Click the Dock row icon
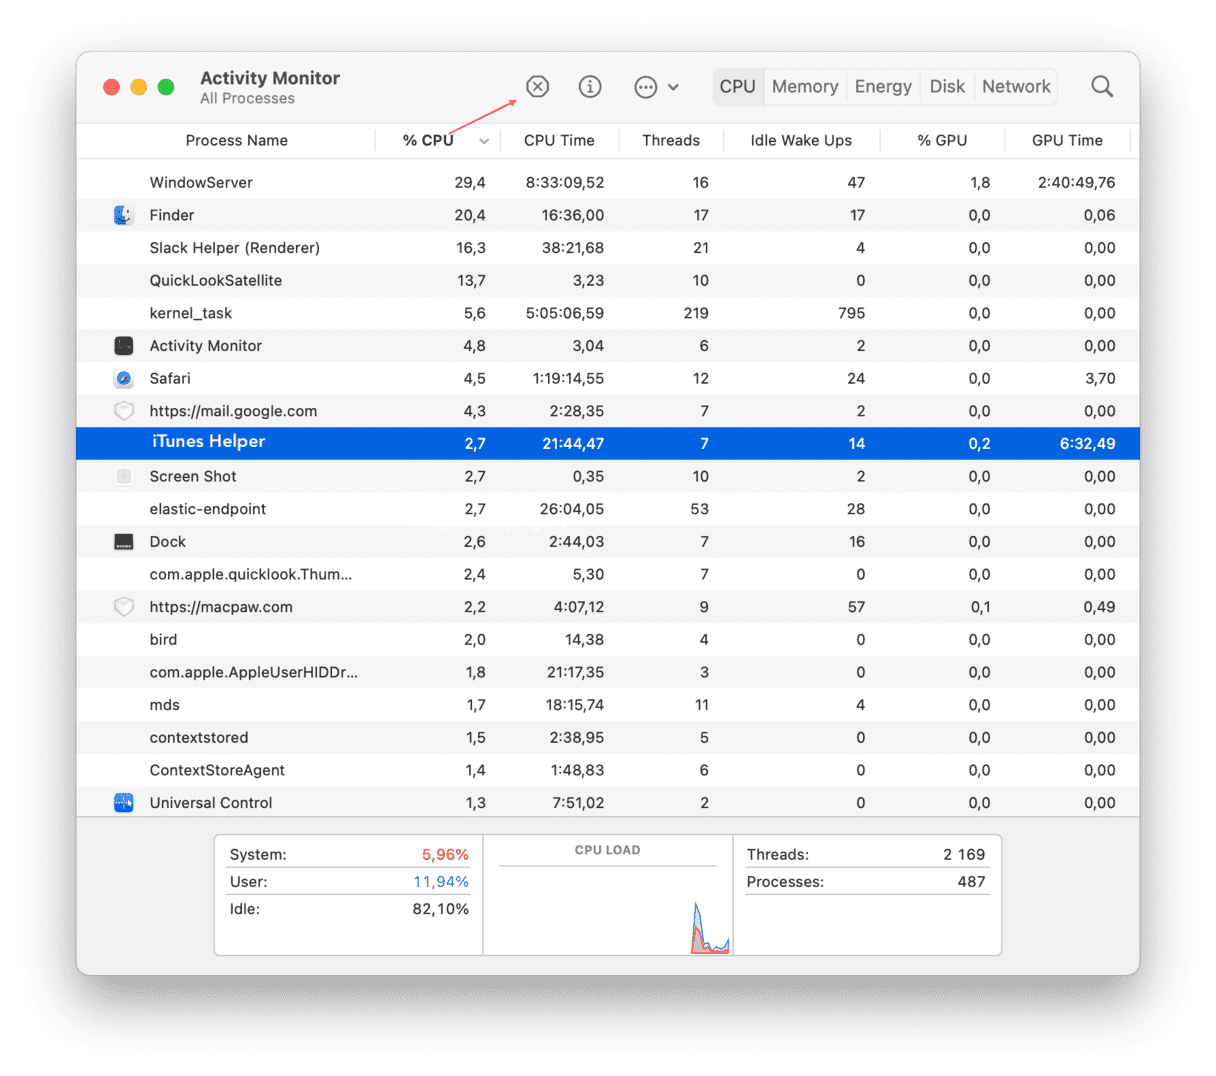1216x1076 pixels. (x=124, y=542)
